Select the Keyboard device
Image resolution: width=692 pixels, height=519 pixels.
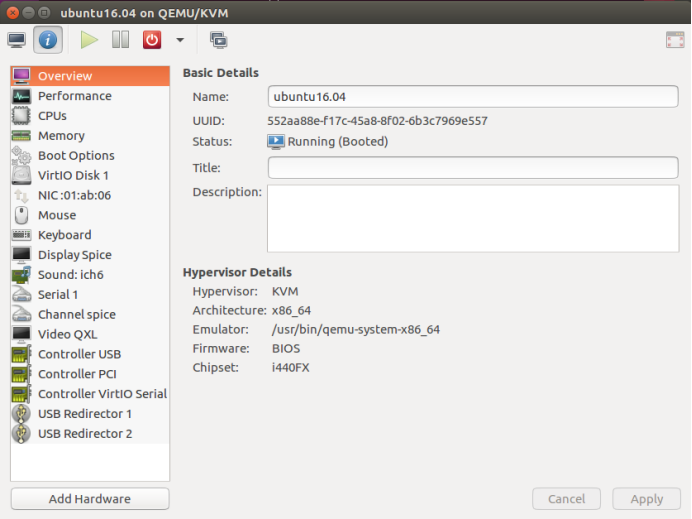pos(90,235)
